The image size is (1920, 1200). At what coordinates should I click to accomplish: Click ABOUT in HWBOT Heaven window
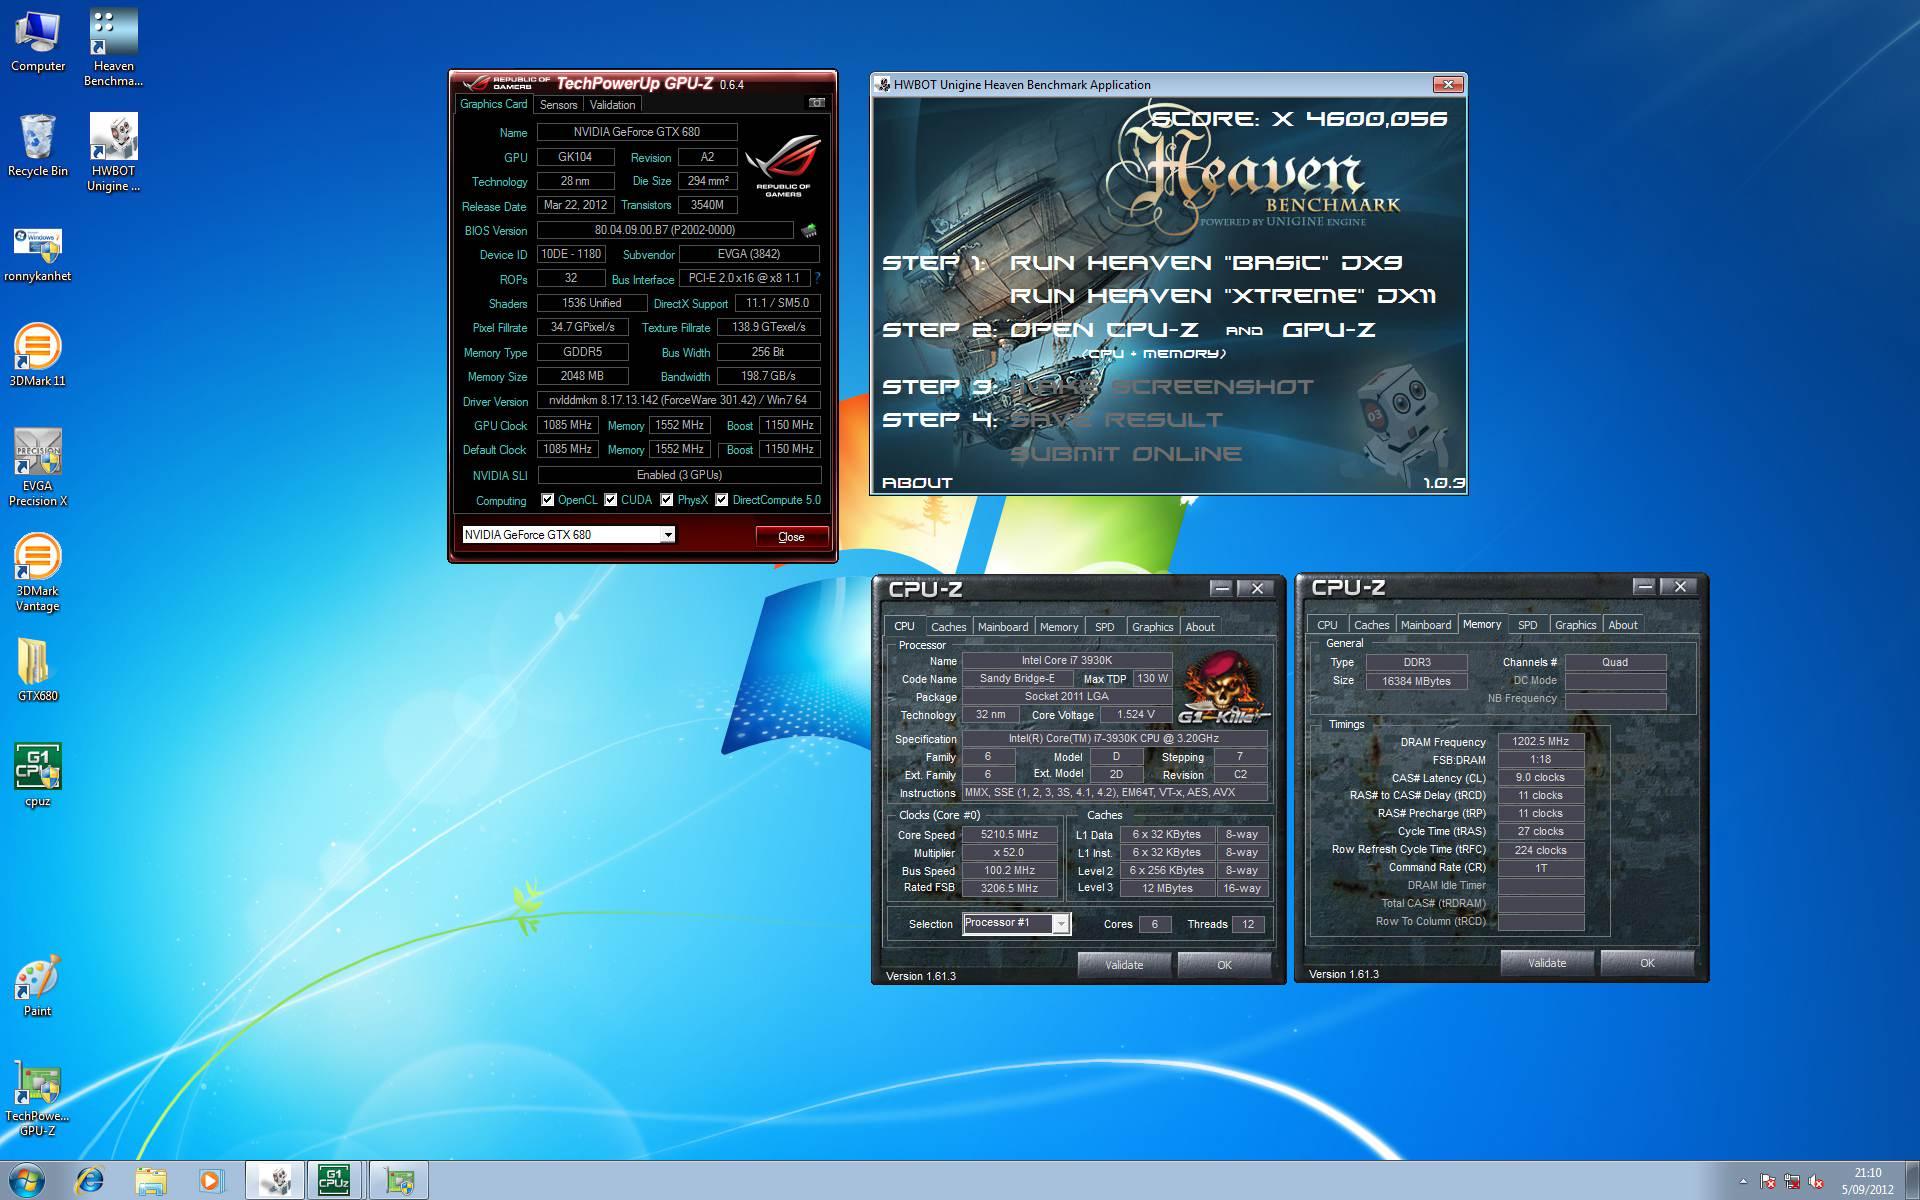click(917, 483)
